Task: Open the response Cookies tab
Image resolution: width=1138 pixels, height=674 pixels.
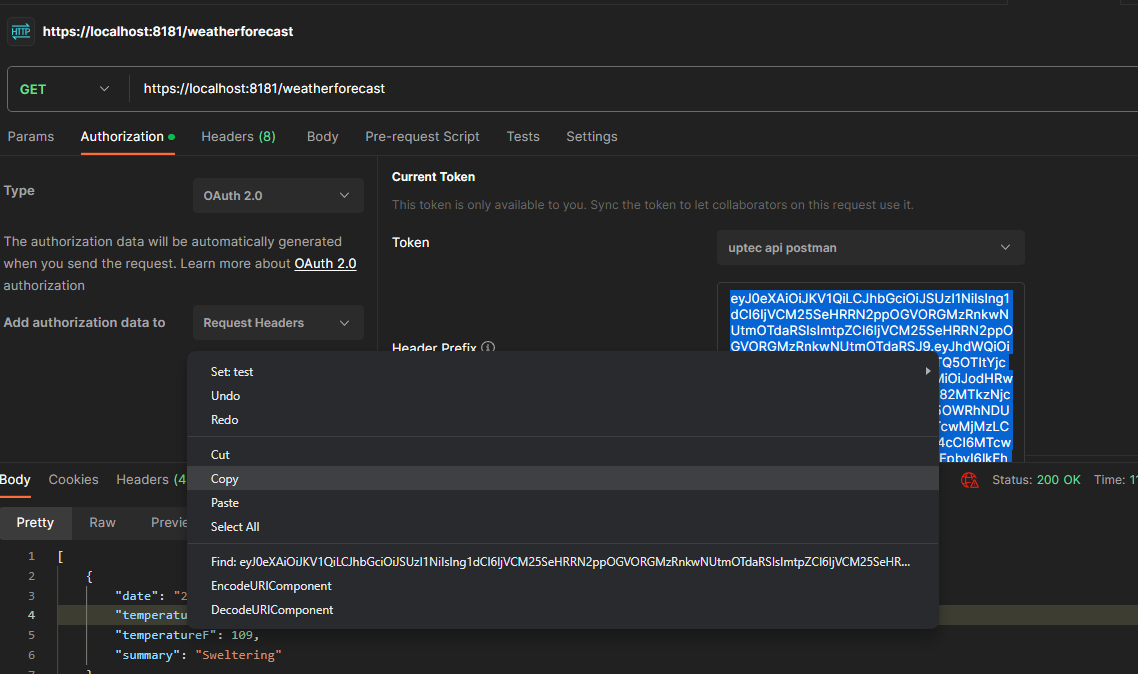Action: click(74, 480)
